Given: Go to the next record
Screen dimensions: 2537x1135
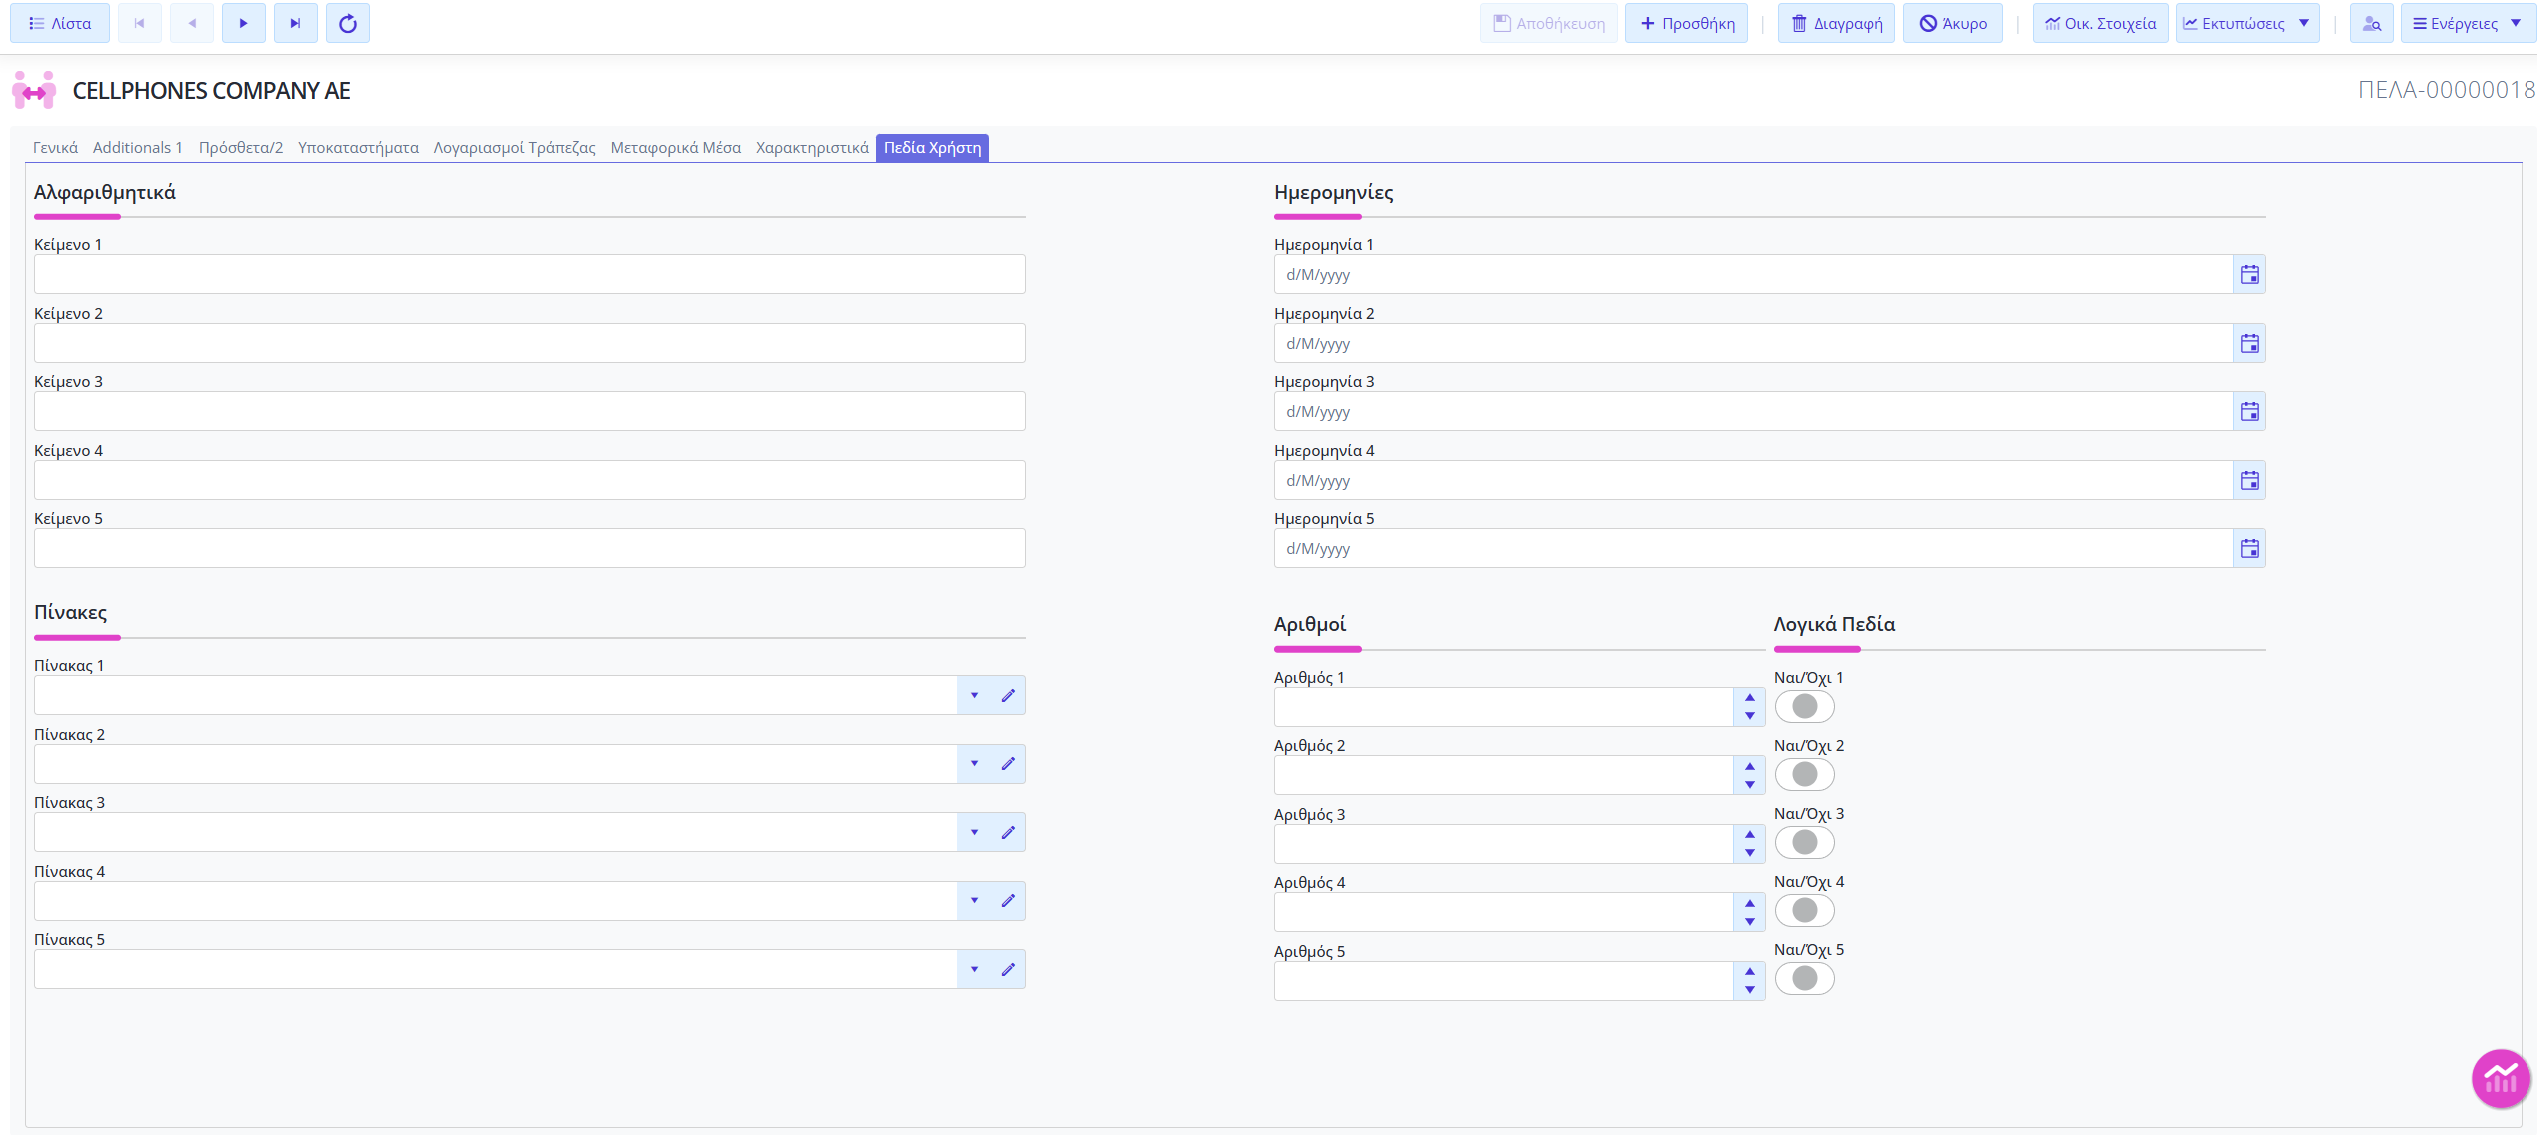Looking at the screenshot, I should 244,23.
